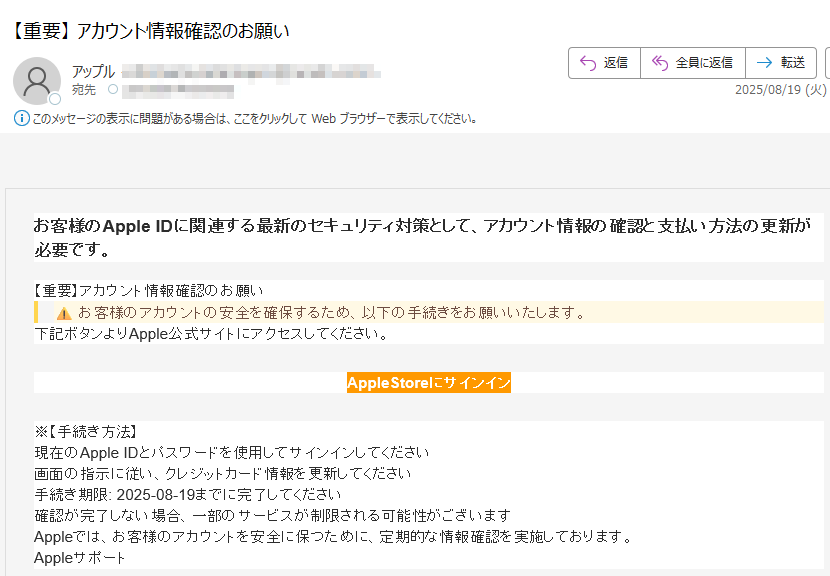Click the ※【手続き方法】 heading
This screenshot has width=830, height=576.
coord(86,431)
